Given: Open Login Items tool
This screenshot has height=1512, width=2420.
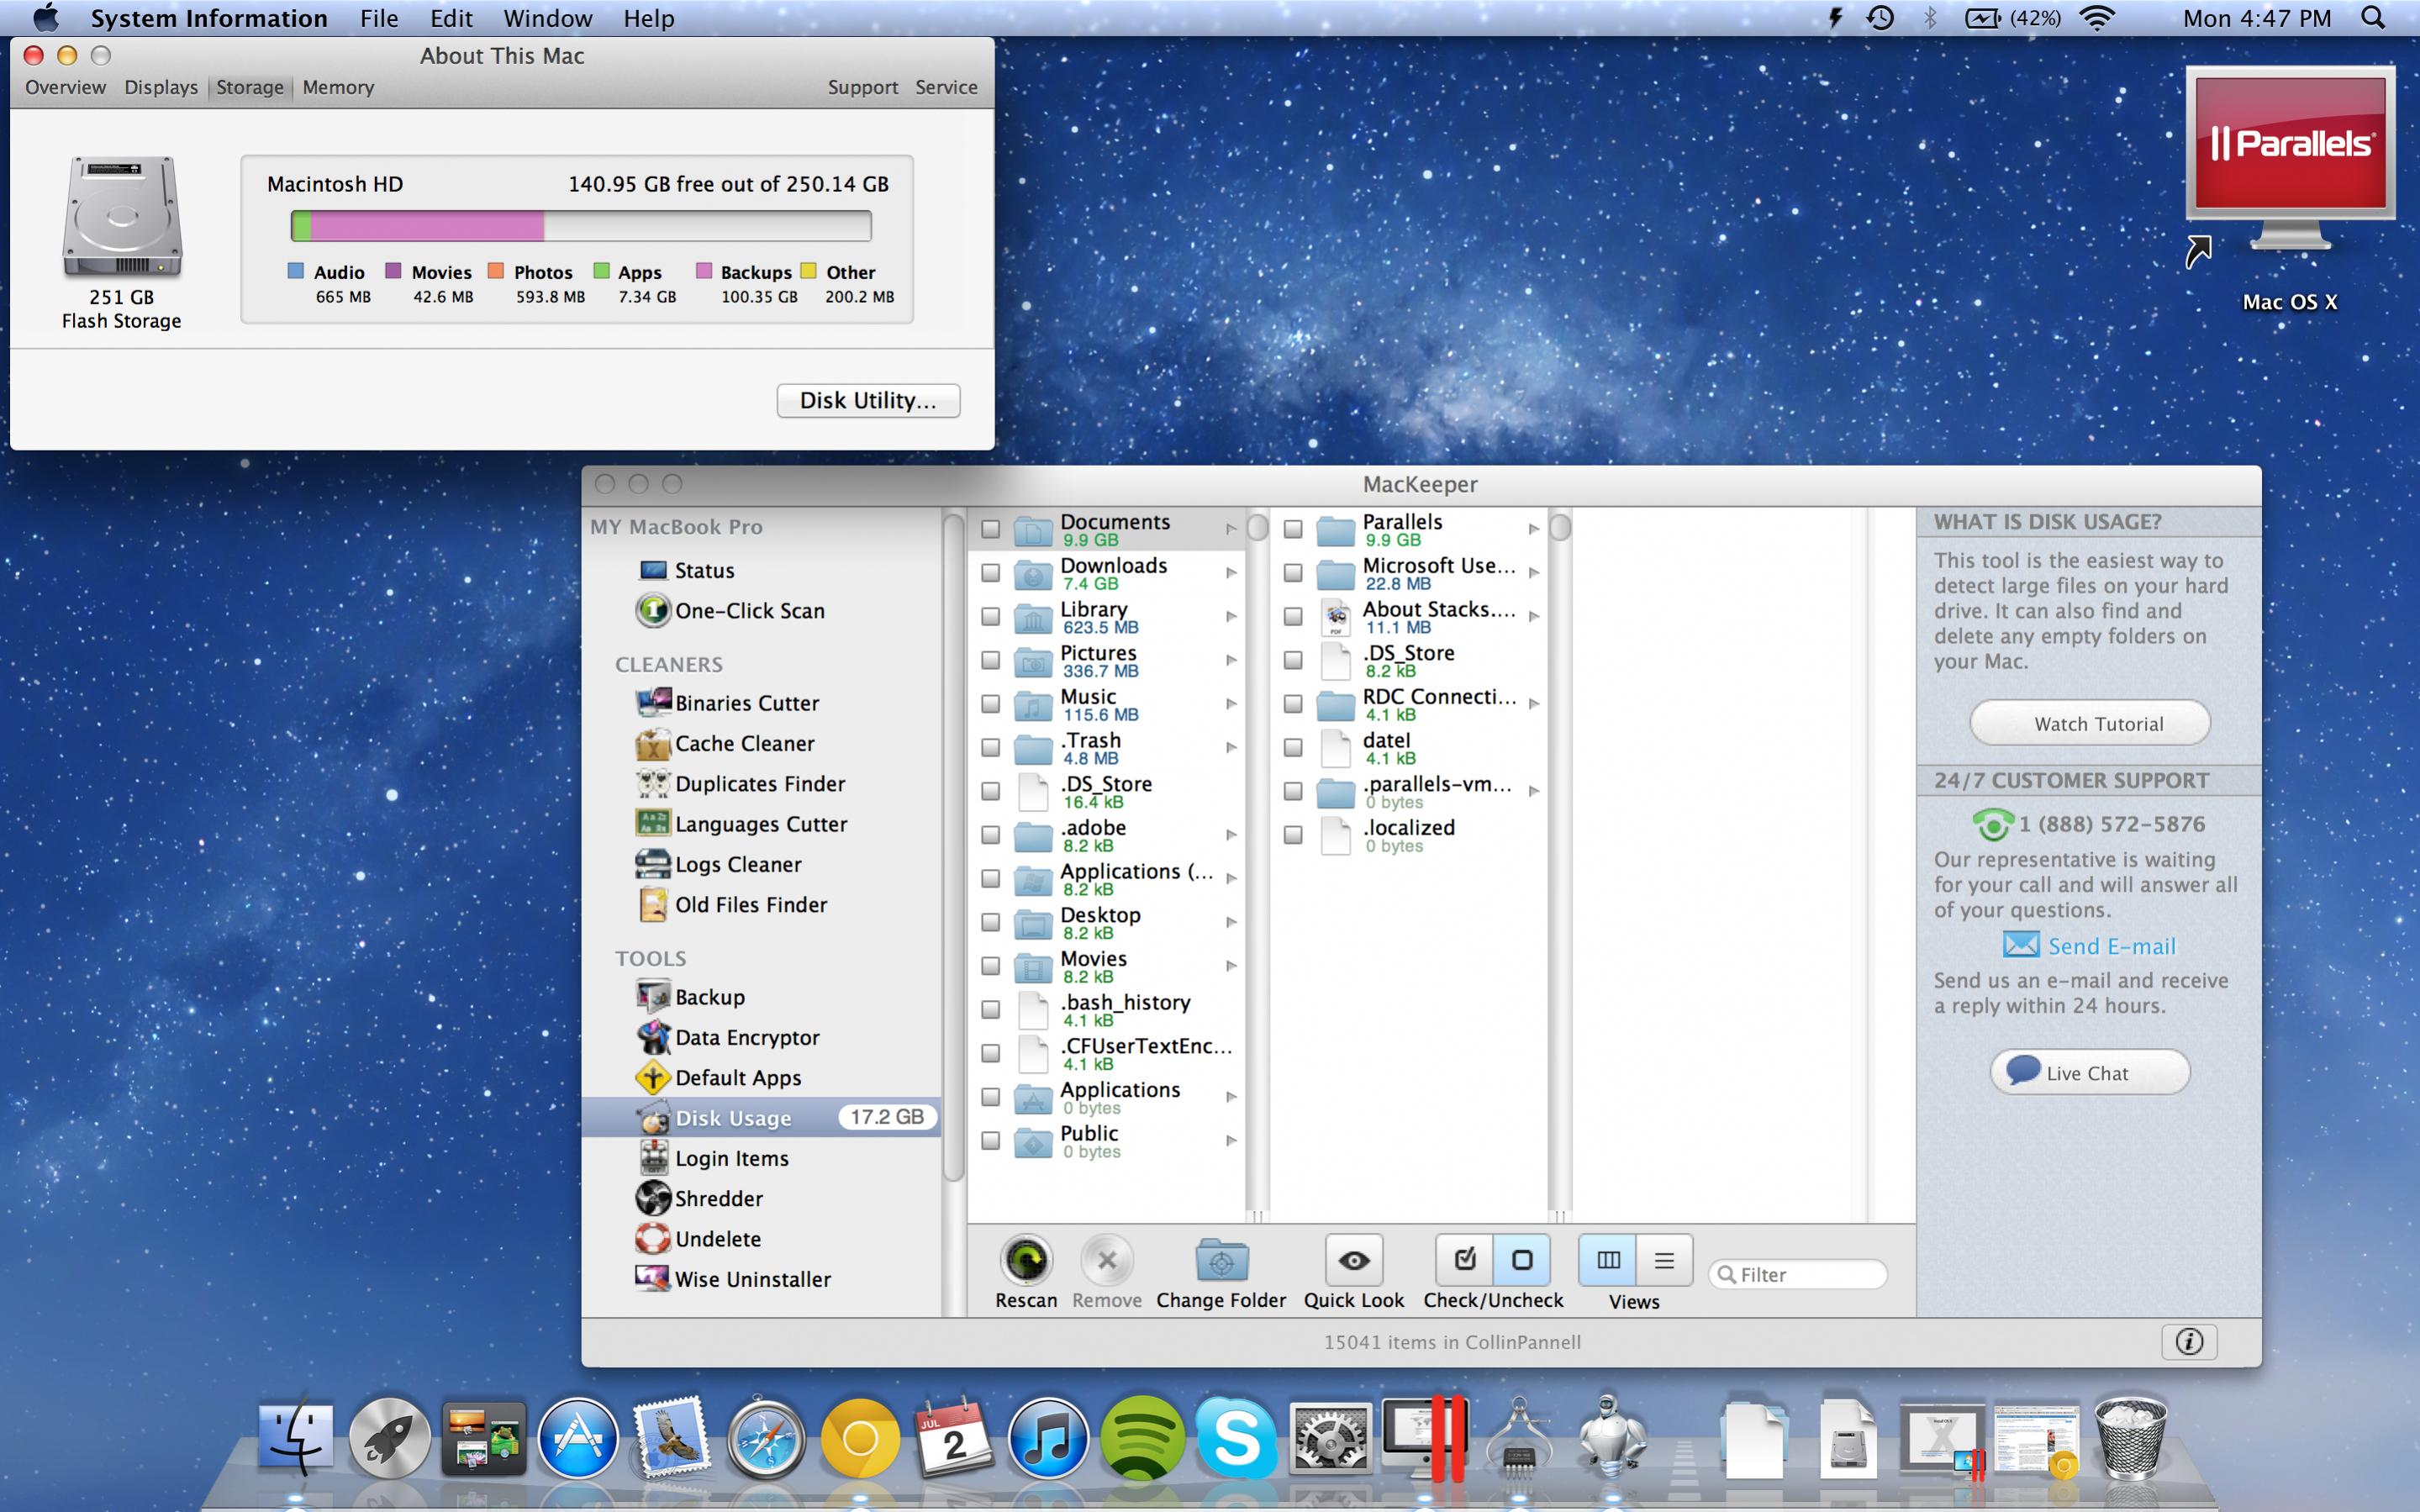Looking at the screenshot, I should pos(713,1158).
